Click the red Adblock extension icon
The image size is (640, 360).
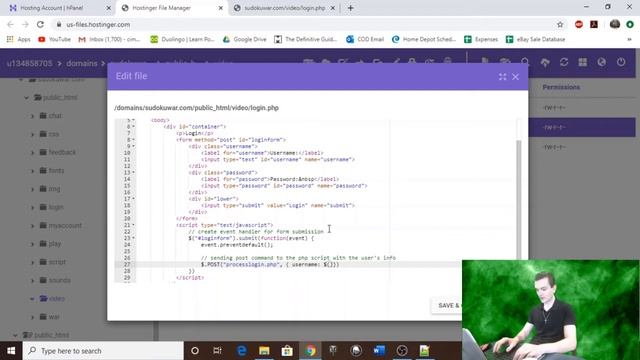(579, 24)
